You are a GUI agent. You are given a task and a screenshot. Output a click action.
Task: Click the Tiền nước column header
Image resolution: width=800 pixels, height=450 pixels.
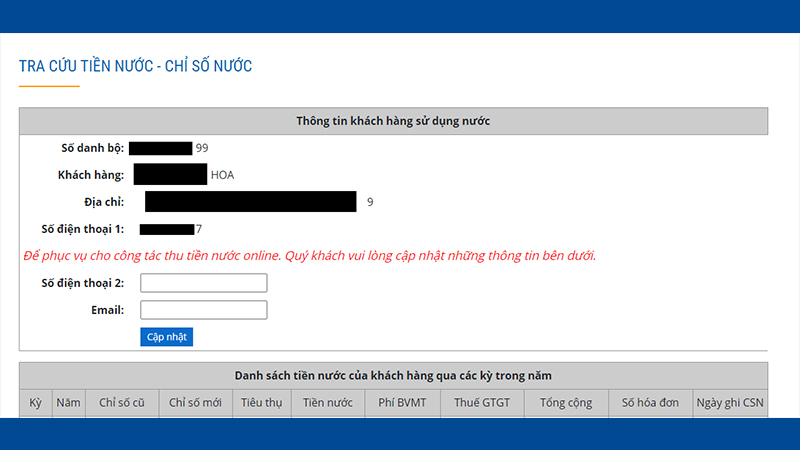point(327,403)
